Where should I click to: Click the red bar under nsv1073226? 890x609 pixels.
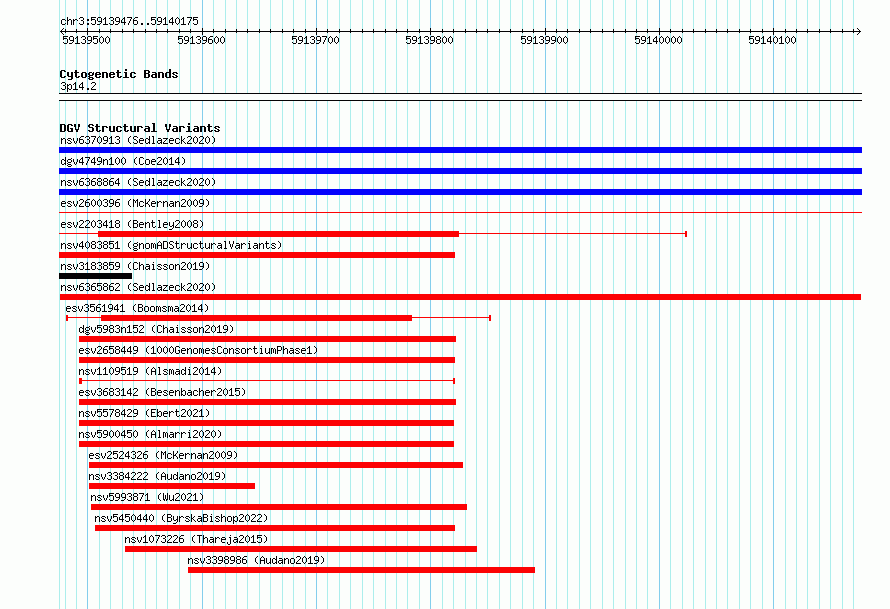(301, 549)
